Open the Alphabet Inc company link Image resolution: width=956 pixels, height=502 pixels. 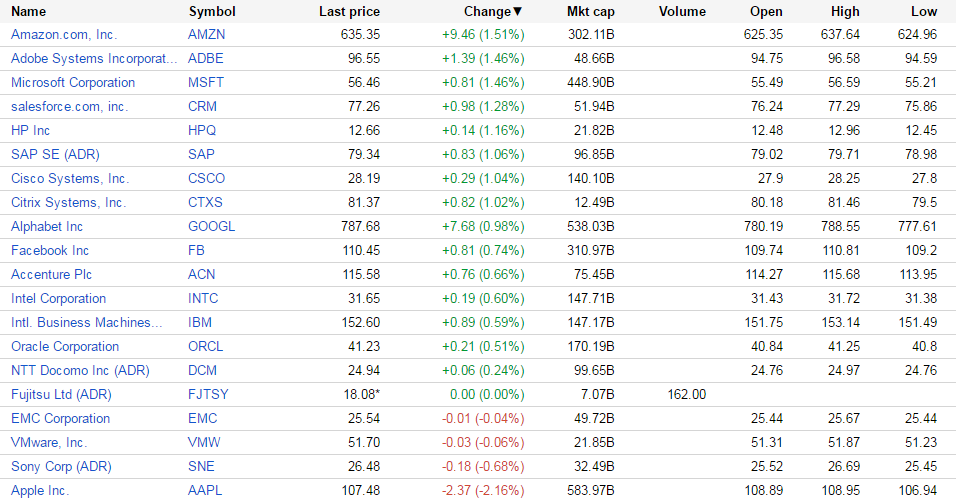tap(47, 227)
